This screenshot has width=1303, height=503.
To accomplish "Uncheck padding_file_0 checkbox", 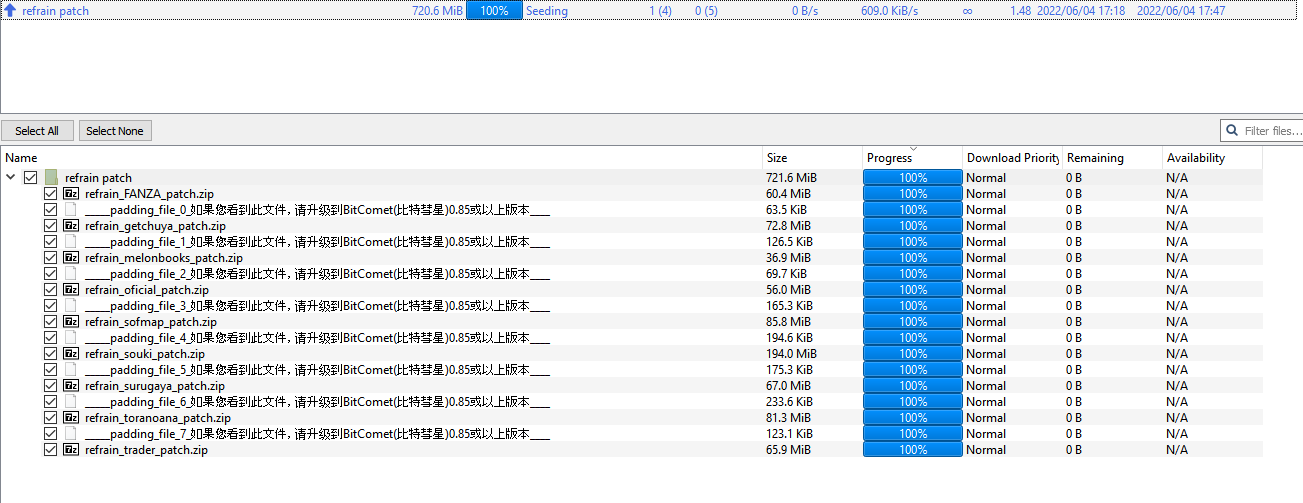I will pos(51,210).
